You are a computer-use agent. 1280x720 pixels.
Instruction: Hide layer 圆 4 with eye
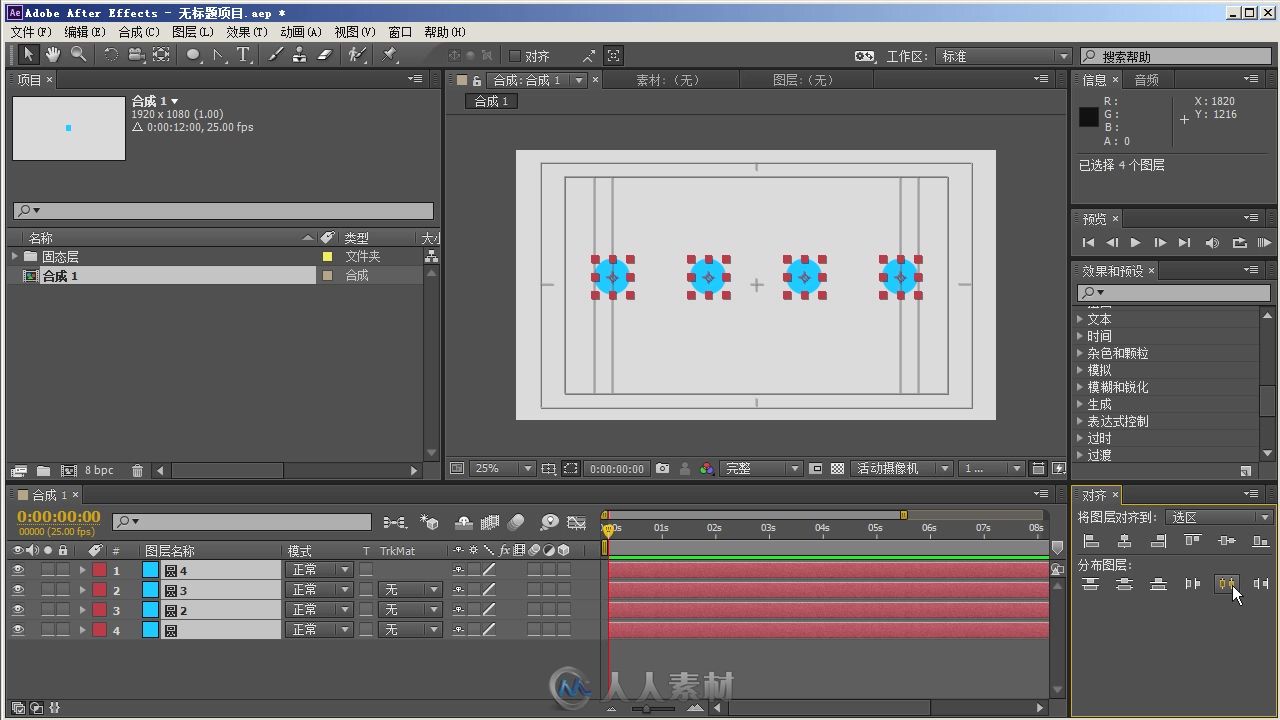pyautogui.click(x=17, y=570)
